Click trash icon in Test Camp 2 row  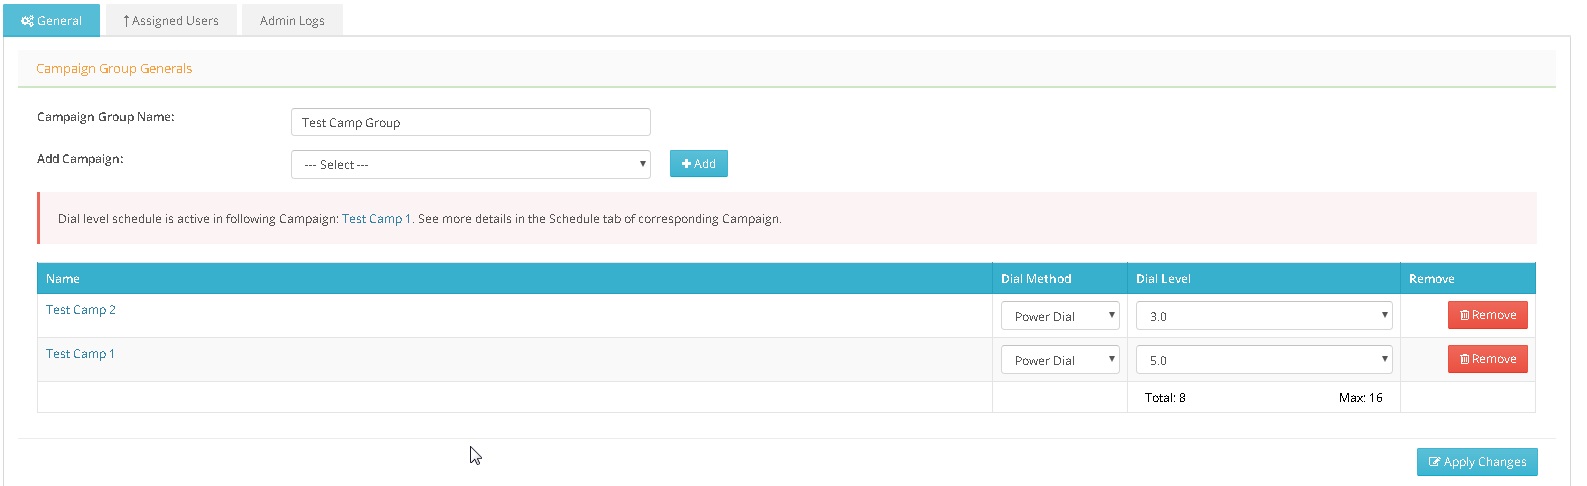point(1464,315)
